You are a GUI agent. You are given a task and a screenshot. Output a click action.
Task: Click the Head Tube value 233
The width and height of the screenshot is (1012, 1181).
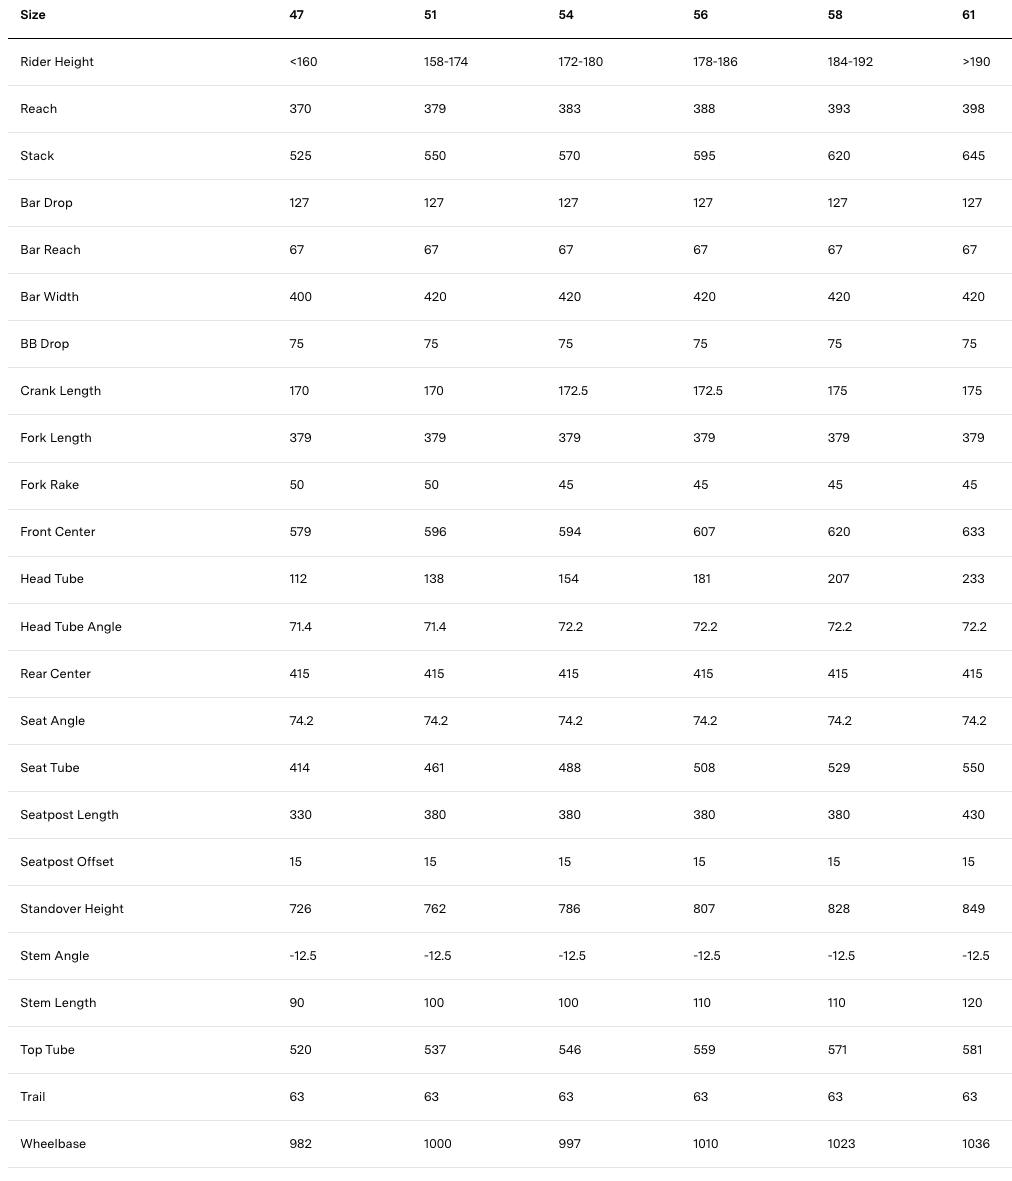[973, 579]
